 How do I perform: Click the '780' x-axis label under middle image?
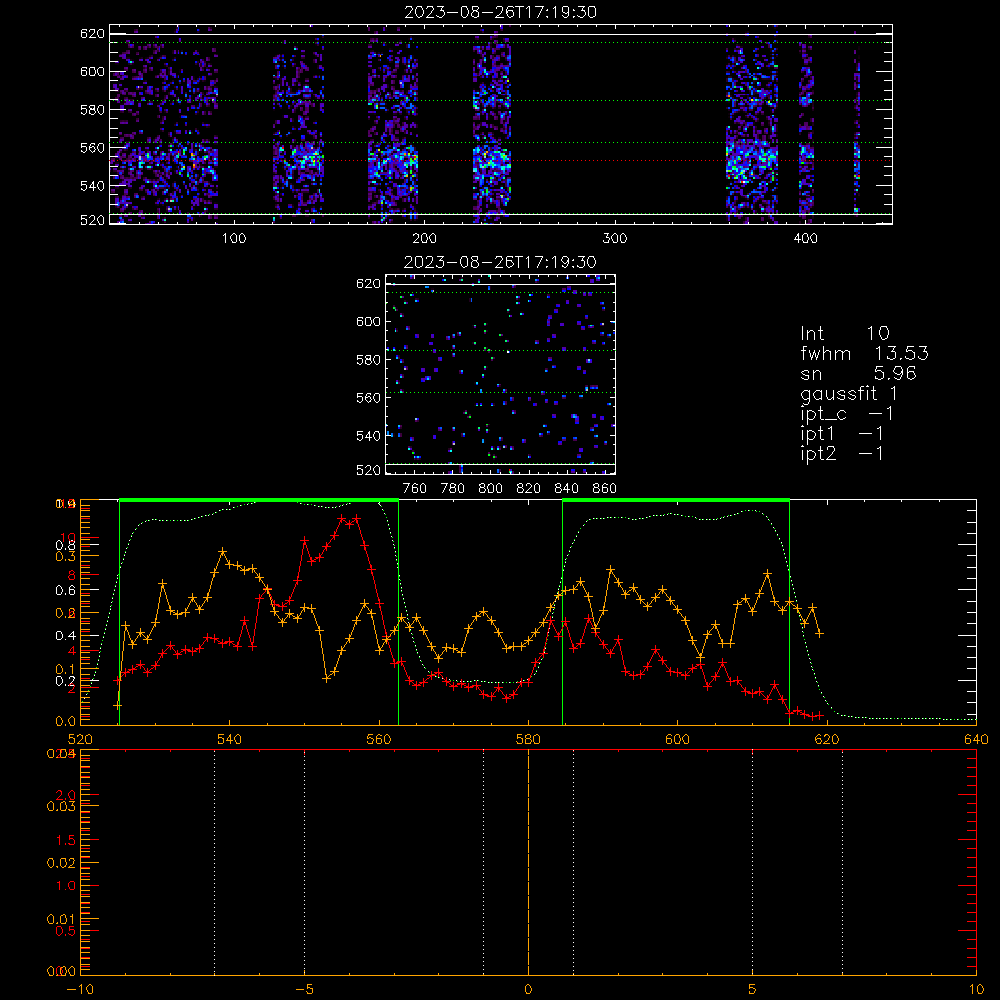pyautogui.click(x=453, y=489)
